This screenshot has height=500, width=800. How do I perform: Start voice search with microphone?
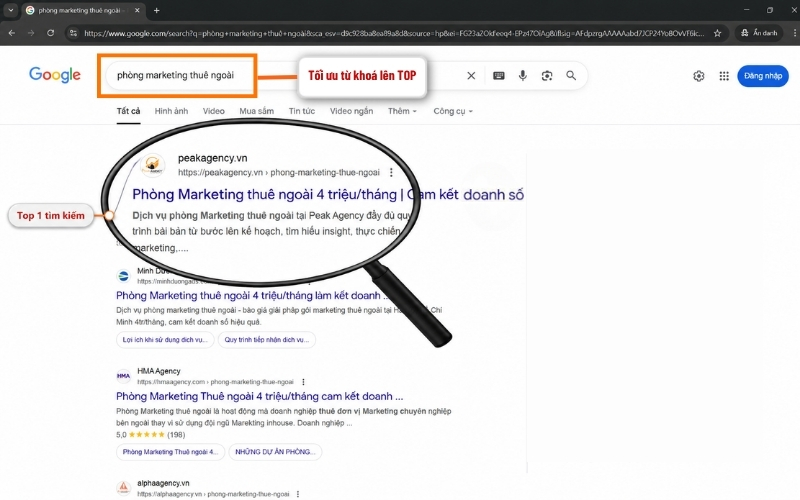(522, 76)
